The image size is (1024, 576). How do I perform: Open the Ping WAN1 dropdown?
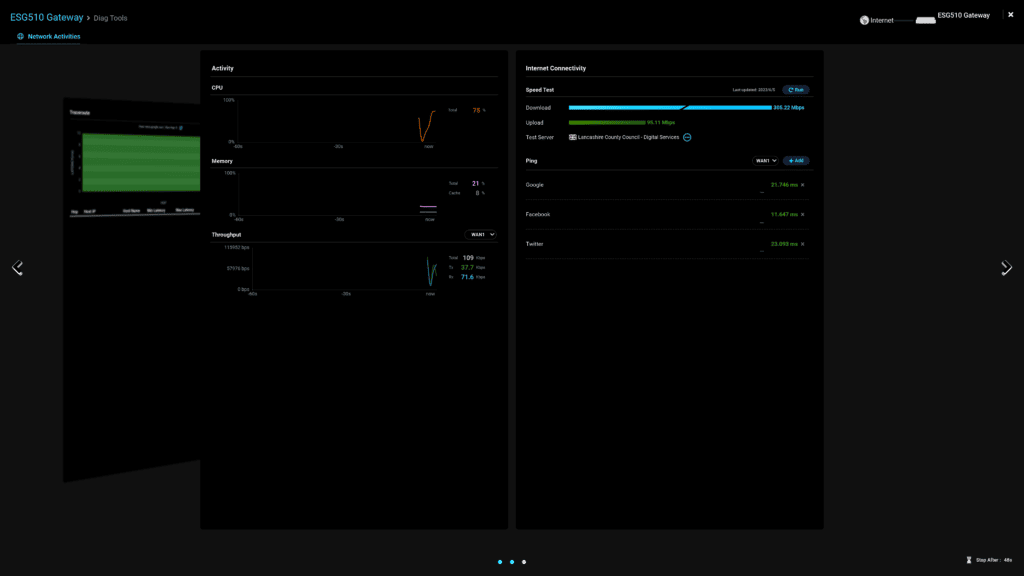click(765, 160)
